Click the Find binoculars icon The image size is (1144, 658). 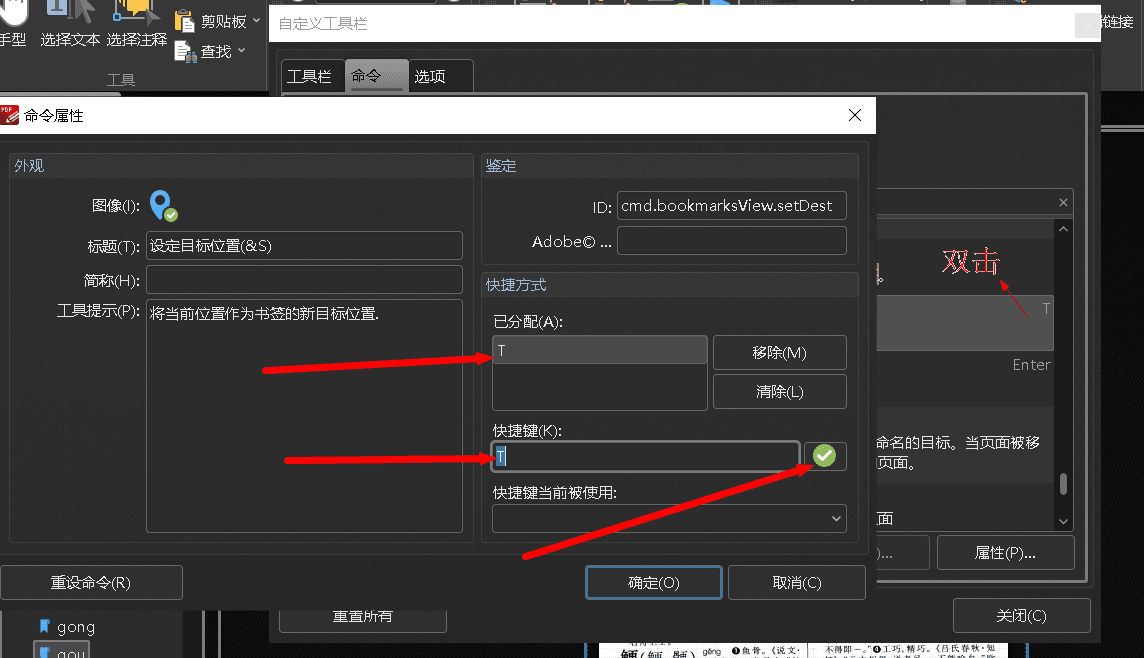coord(184,51)
